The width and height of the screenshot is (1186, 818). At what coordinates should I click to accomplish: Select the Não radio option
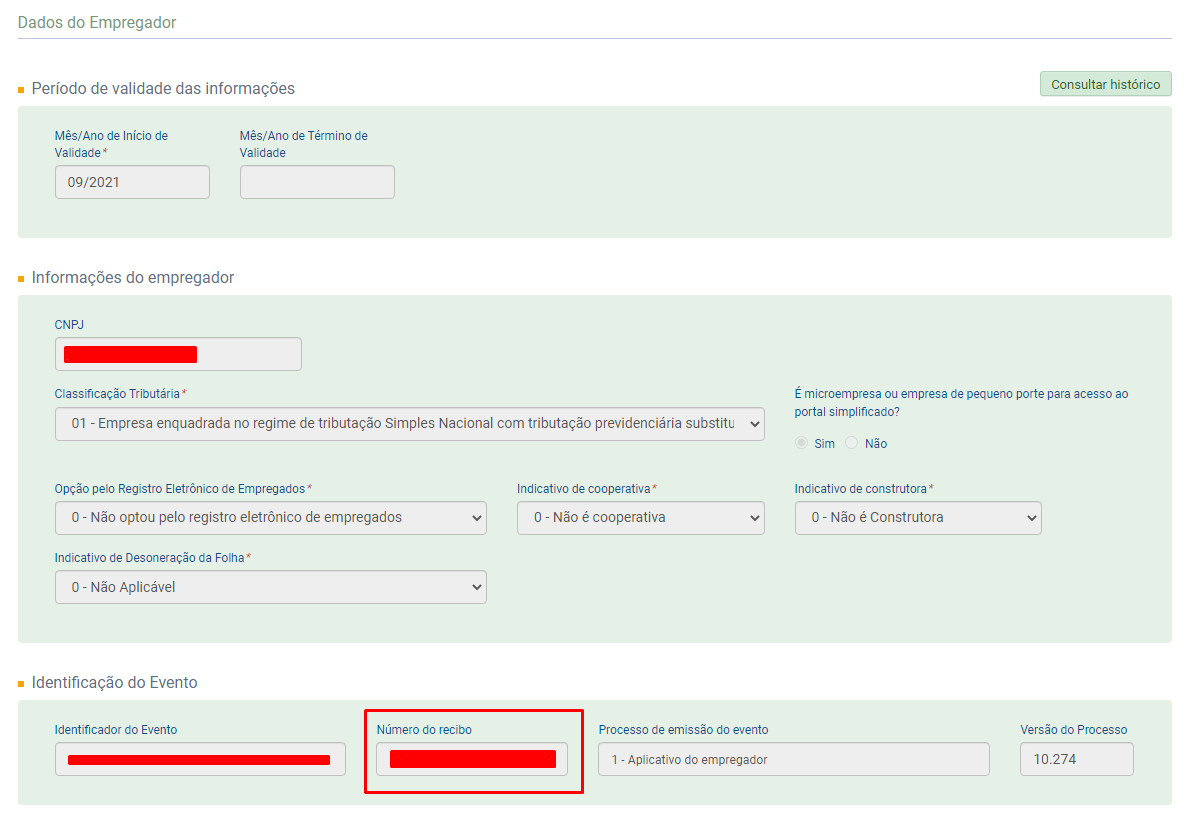[852, 443]
